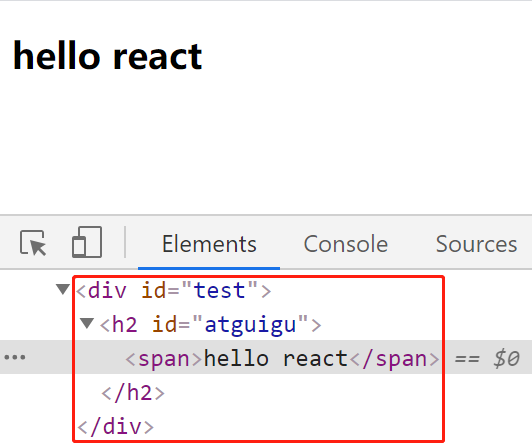This screenshot has width=532, height=447.
Task: Select the span hello react node
Action: pyautogui.click(x=282, y=359)
